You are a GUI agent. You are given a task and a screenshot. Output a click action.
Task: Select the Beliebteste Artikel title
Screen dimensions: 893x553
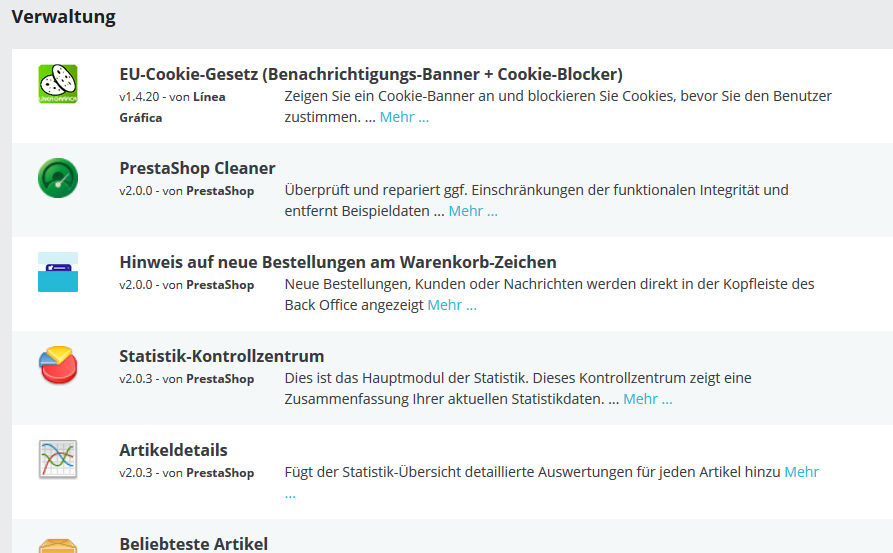[x=193, y=544]
